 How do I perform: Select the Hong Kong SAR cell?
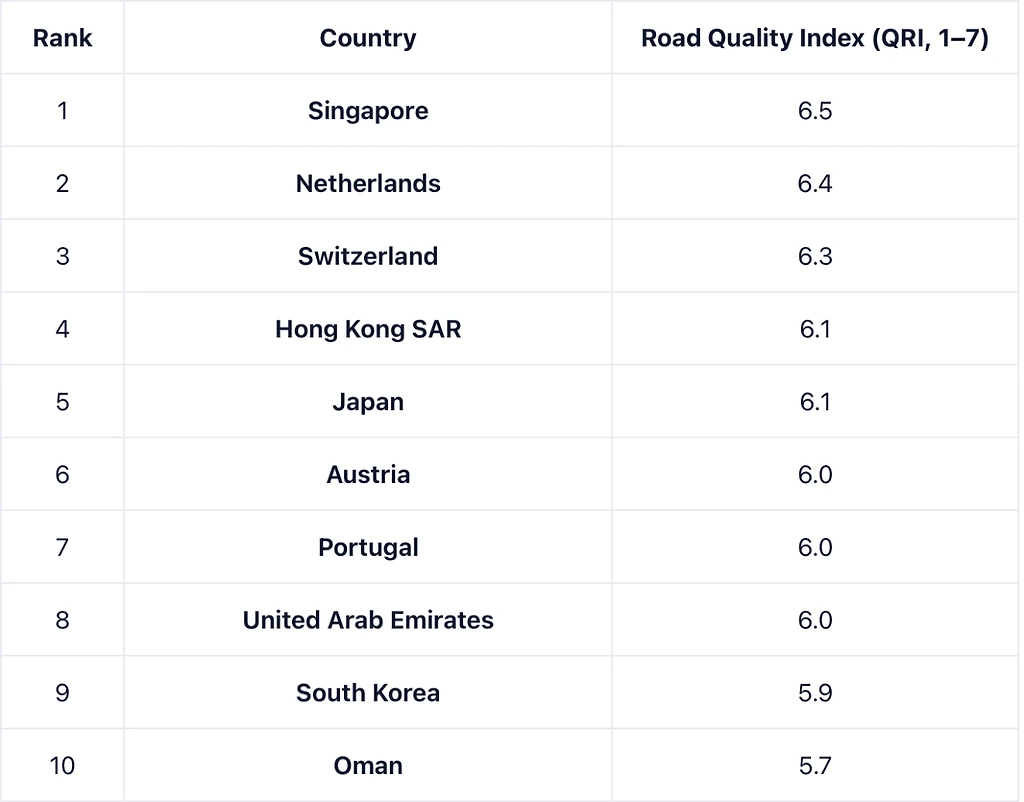(368, 329)
